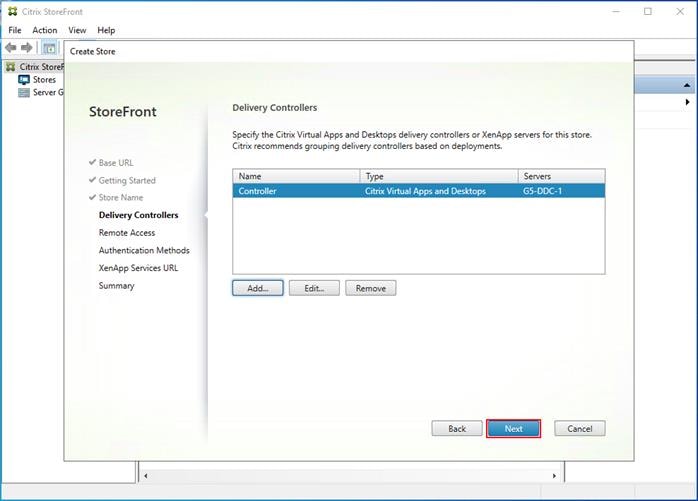This screenshot has width=698, height=501.
Task: Click the horizontal scrollbar left arrow
Action: pyautogui.click(x=146, y=476)
